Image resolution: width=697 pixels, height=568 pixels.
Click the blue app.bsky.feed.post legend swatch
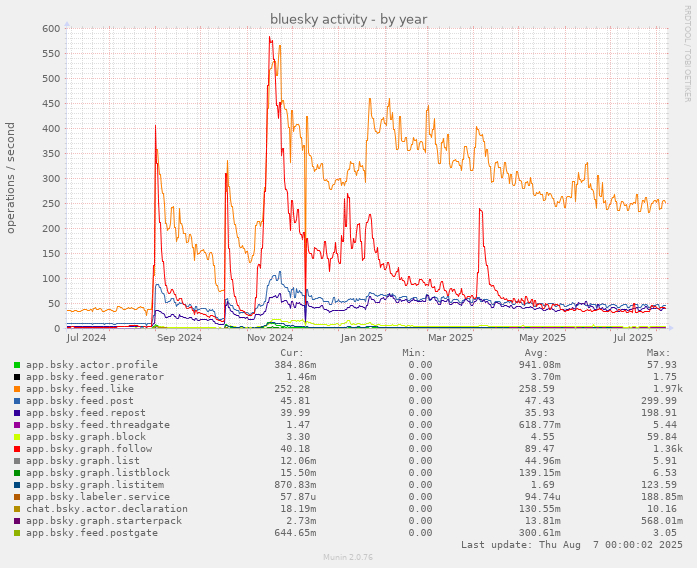click(x=17, y=401)
